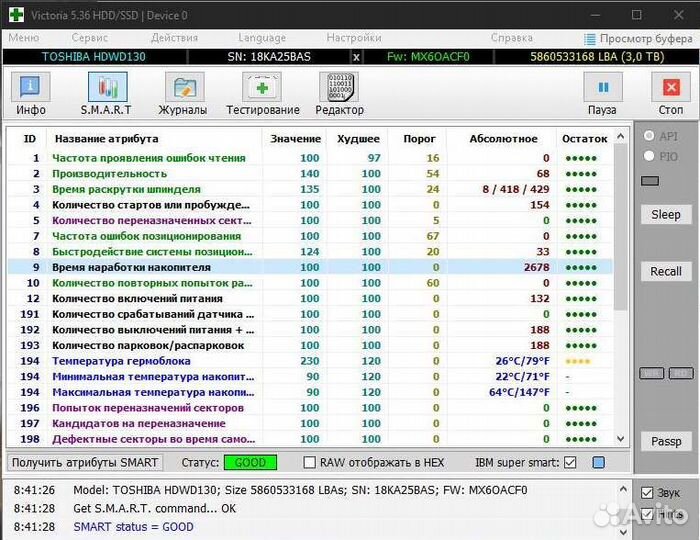Screen dimensions: 700x540
Task: Open the Инфо panel icon
Action: [30, 87]
